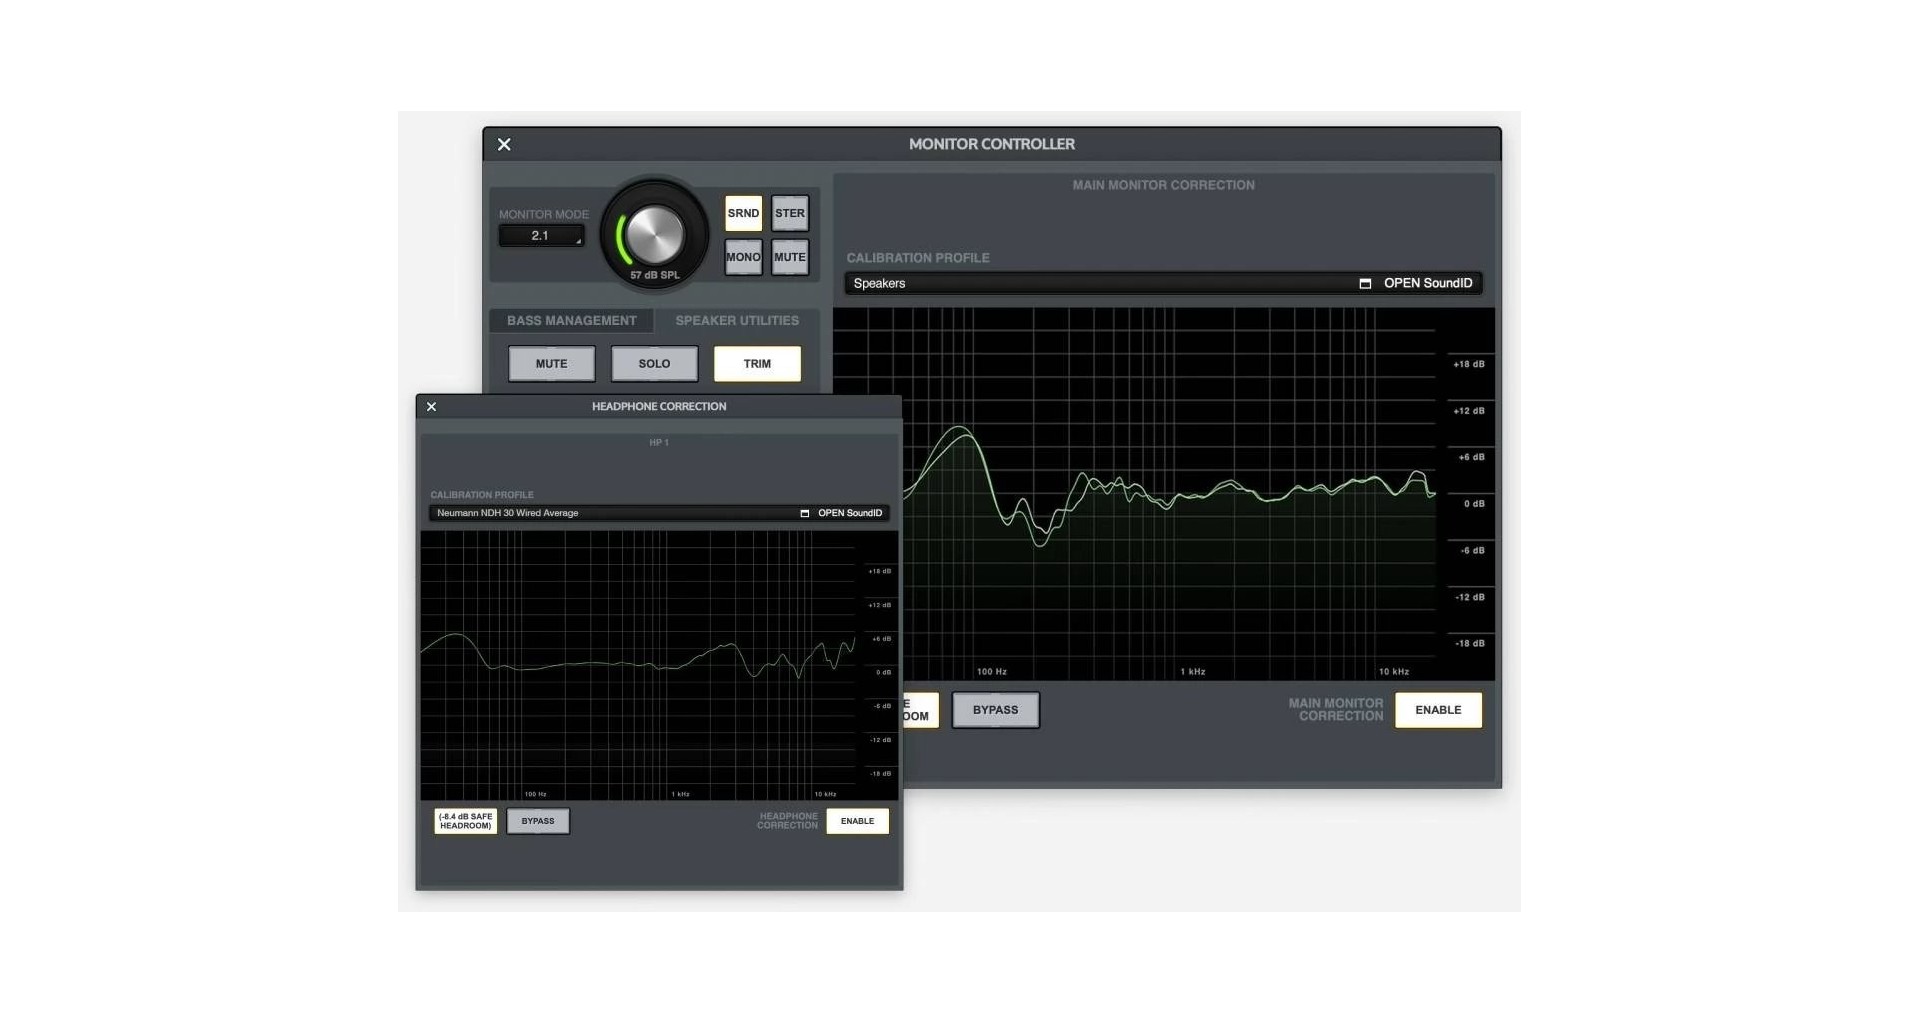Toggle MUTE beside the MONO button

click(790, 257)
